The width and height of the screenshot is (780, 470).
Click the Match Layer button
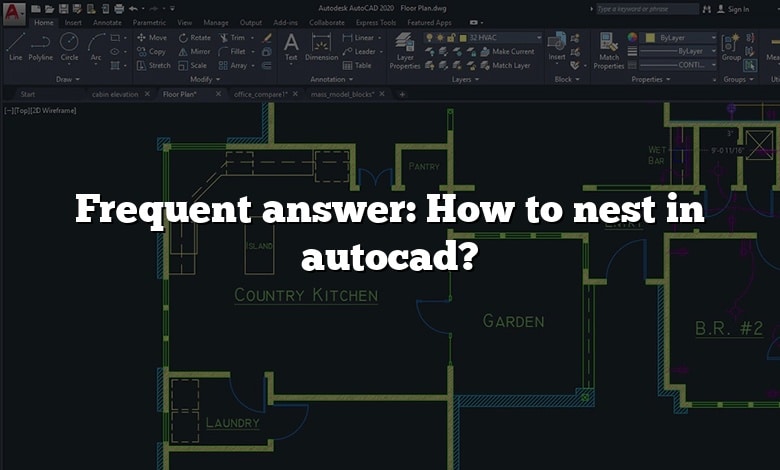[x=505, y=65]
